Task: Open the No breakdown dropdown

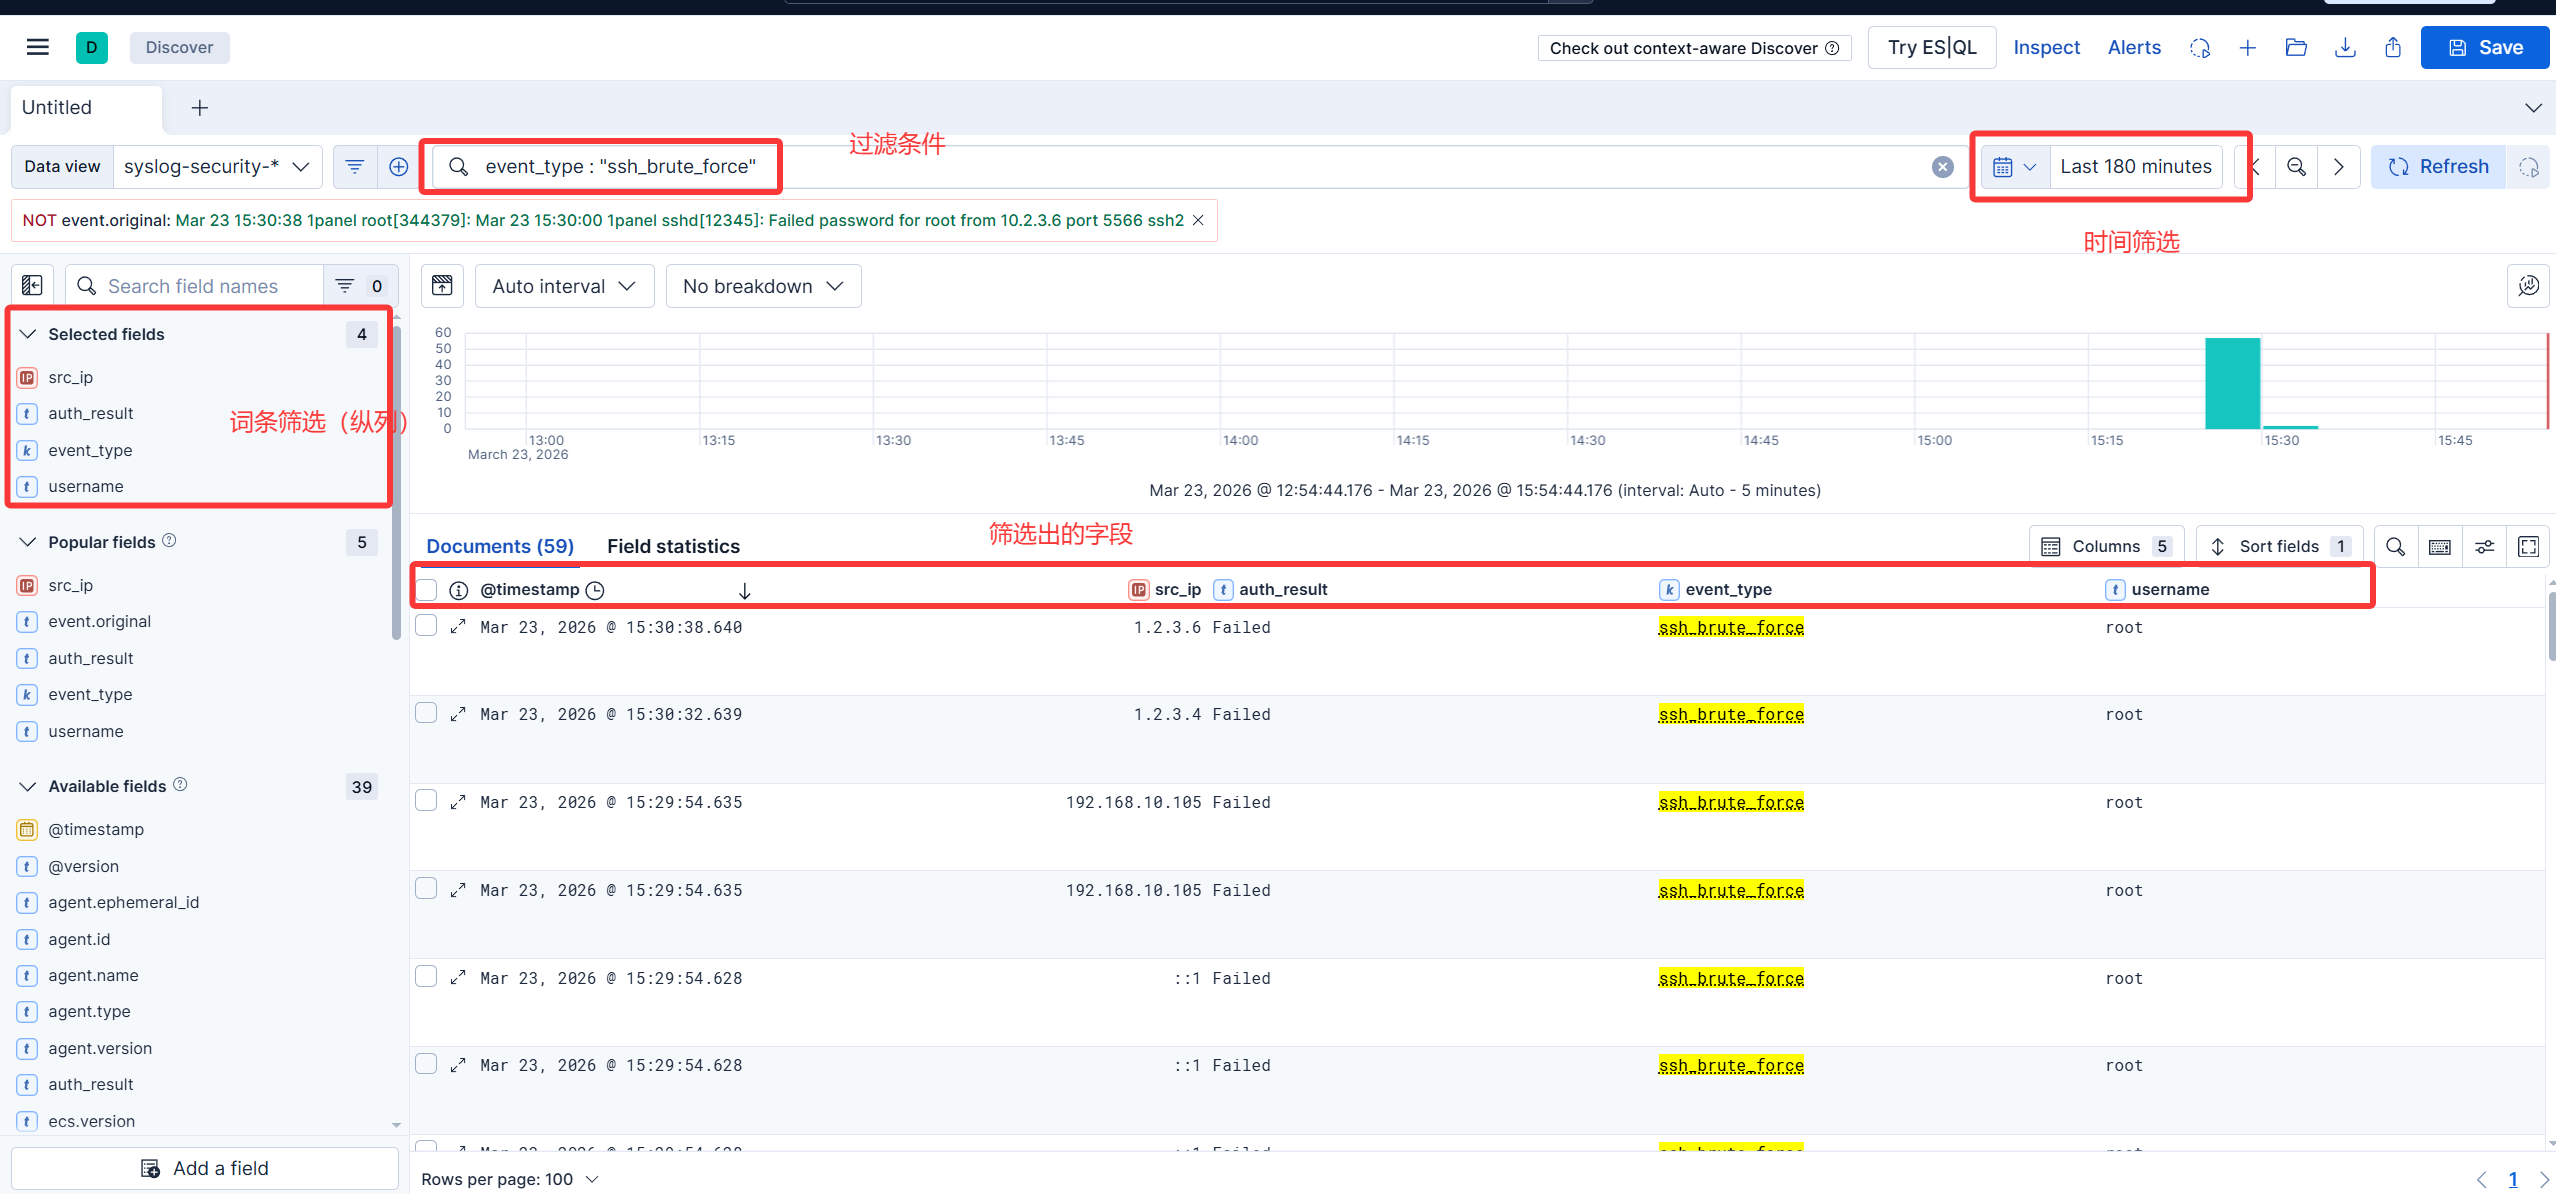Action: pos(763,286)
